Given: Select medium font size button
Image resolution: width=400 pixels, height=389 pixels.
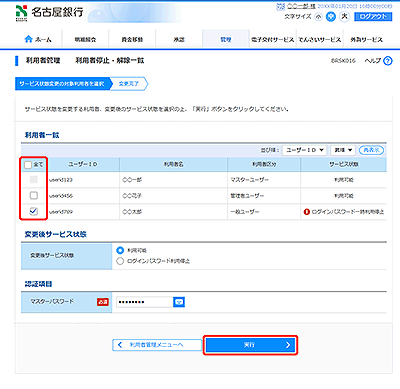Looking at the screenshot, I should point(331,16).
